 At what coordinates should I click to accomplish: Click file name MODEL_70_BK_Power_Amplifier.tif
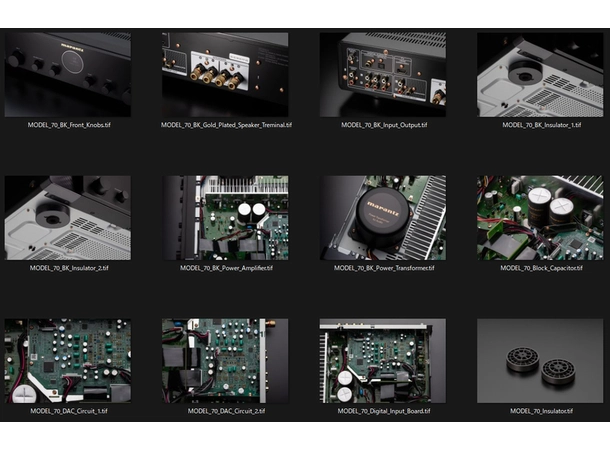[x=226, y=268]
